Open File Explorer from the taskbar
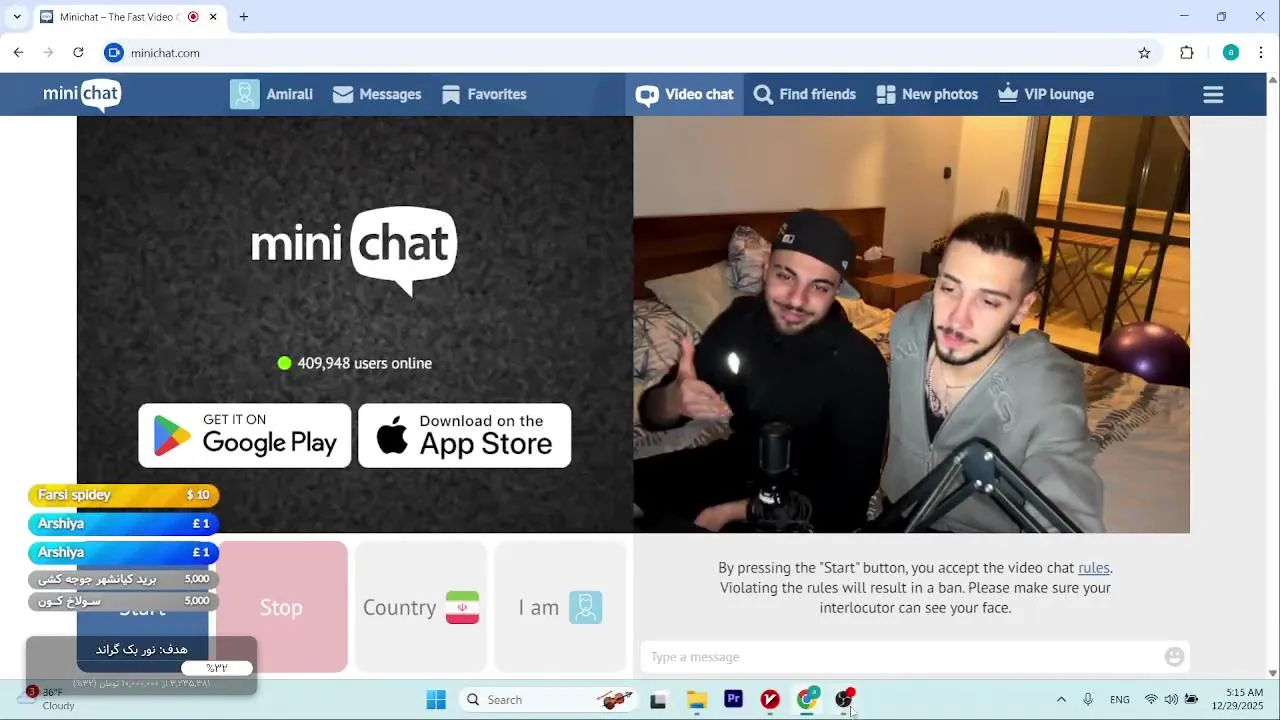Viewport: 1280px width, 720px height. point(696,700)
